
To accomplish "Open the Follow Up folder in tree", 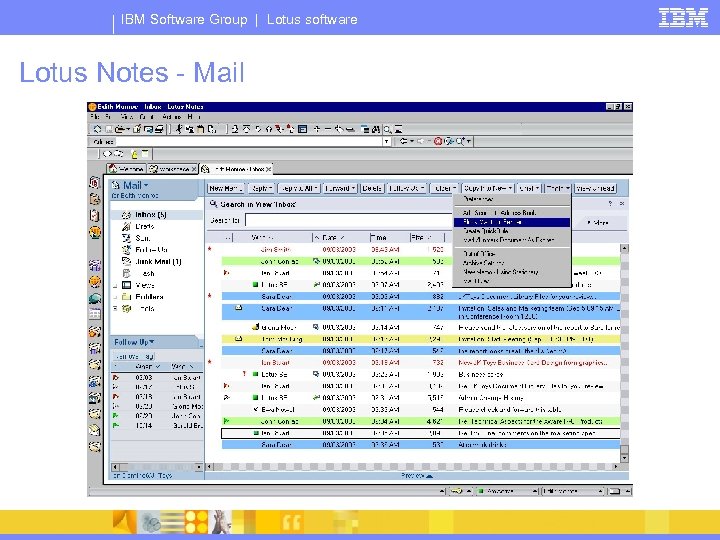I will pyautogui.click(x=151, y=250).
